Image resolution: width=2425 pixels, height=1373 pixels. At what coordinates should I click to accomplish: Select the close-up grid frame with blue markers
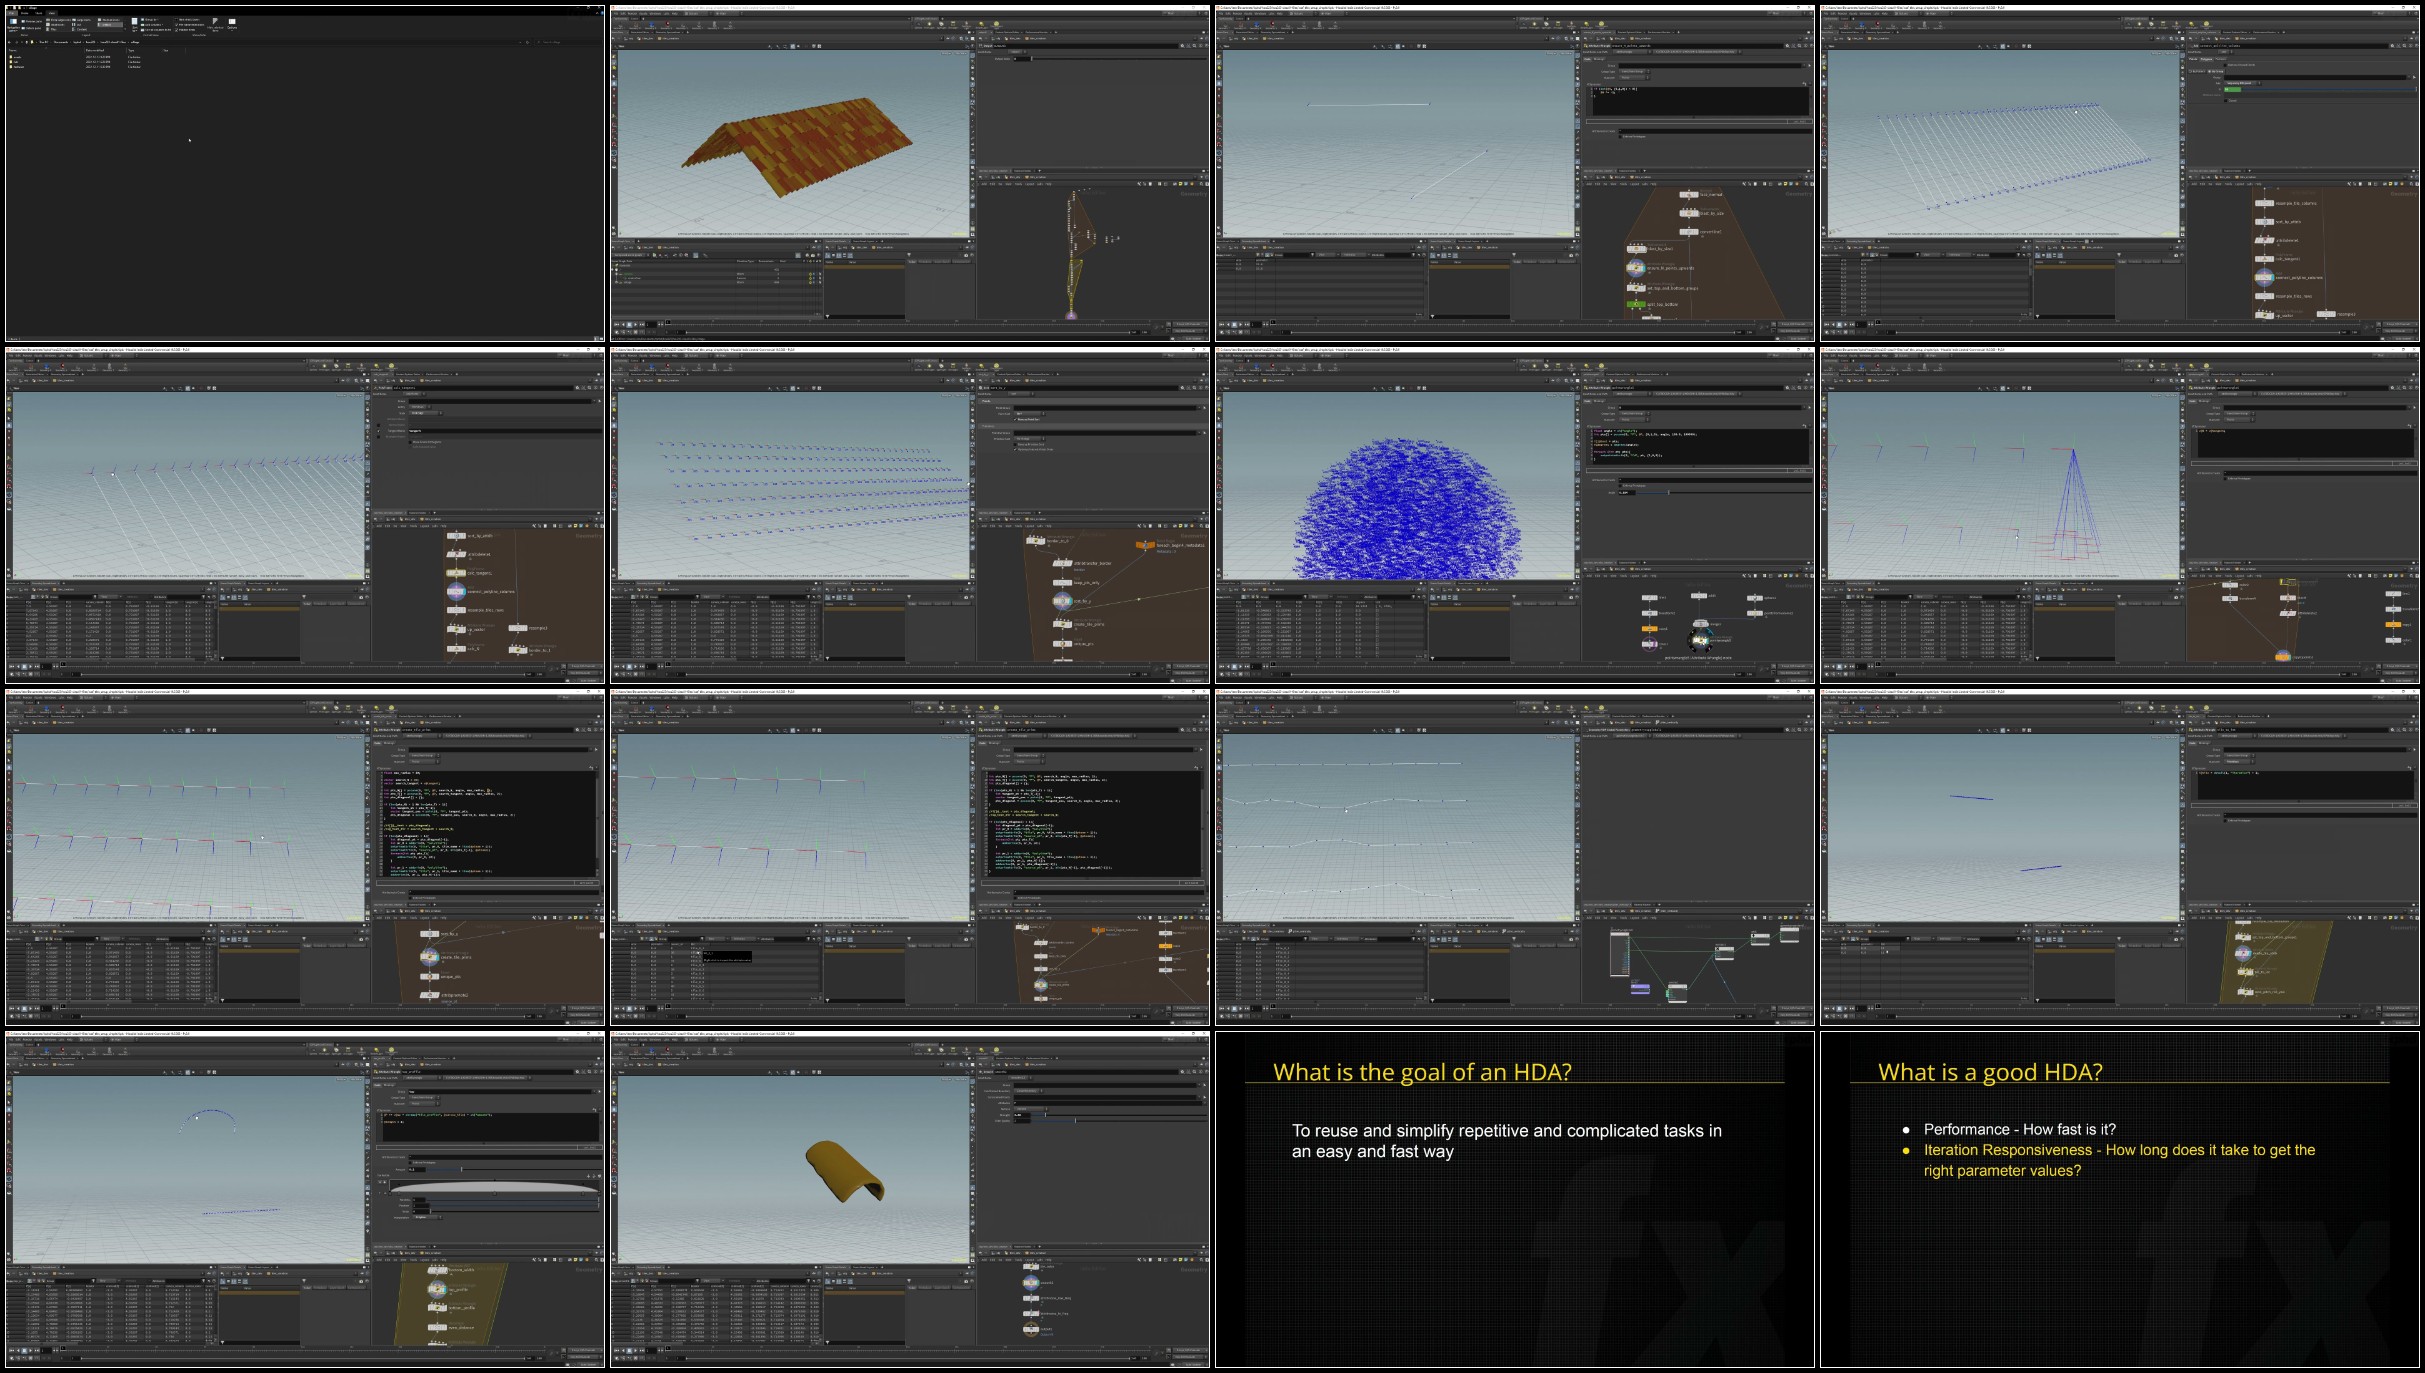pos(305,516)
